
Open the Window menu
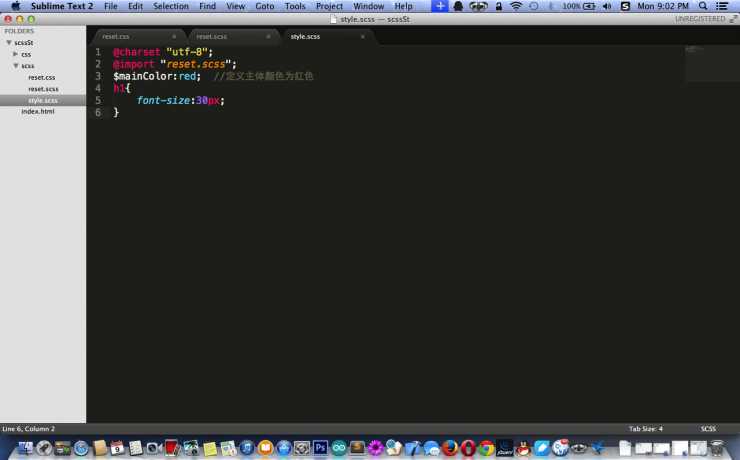click(369, 6)
